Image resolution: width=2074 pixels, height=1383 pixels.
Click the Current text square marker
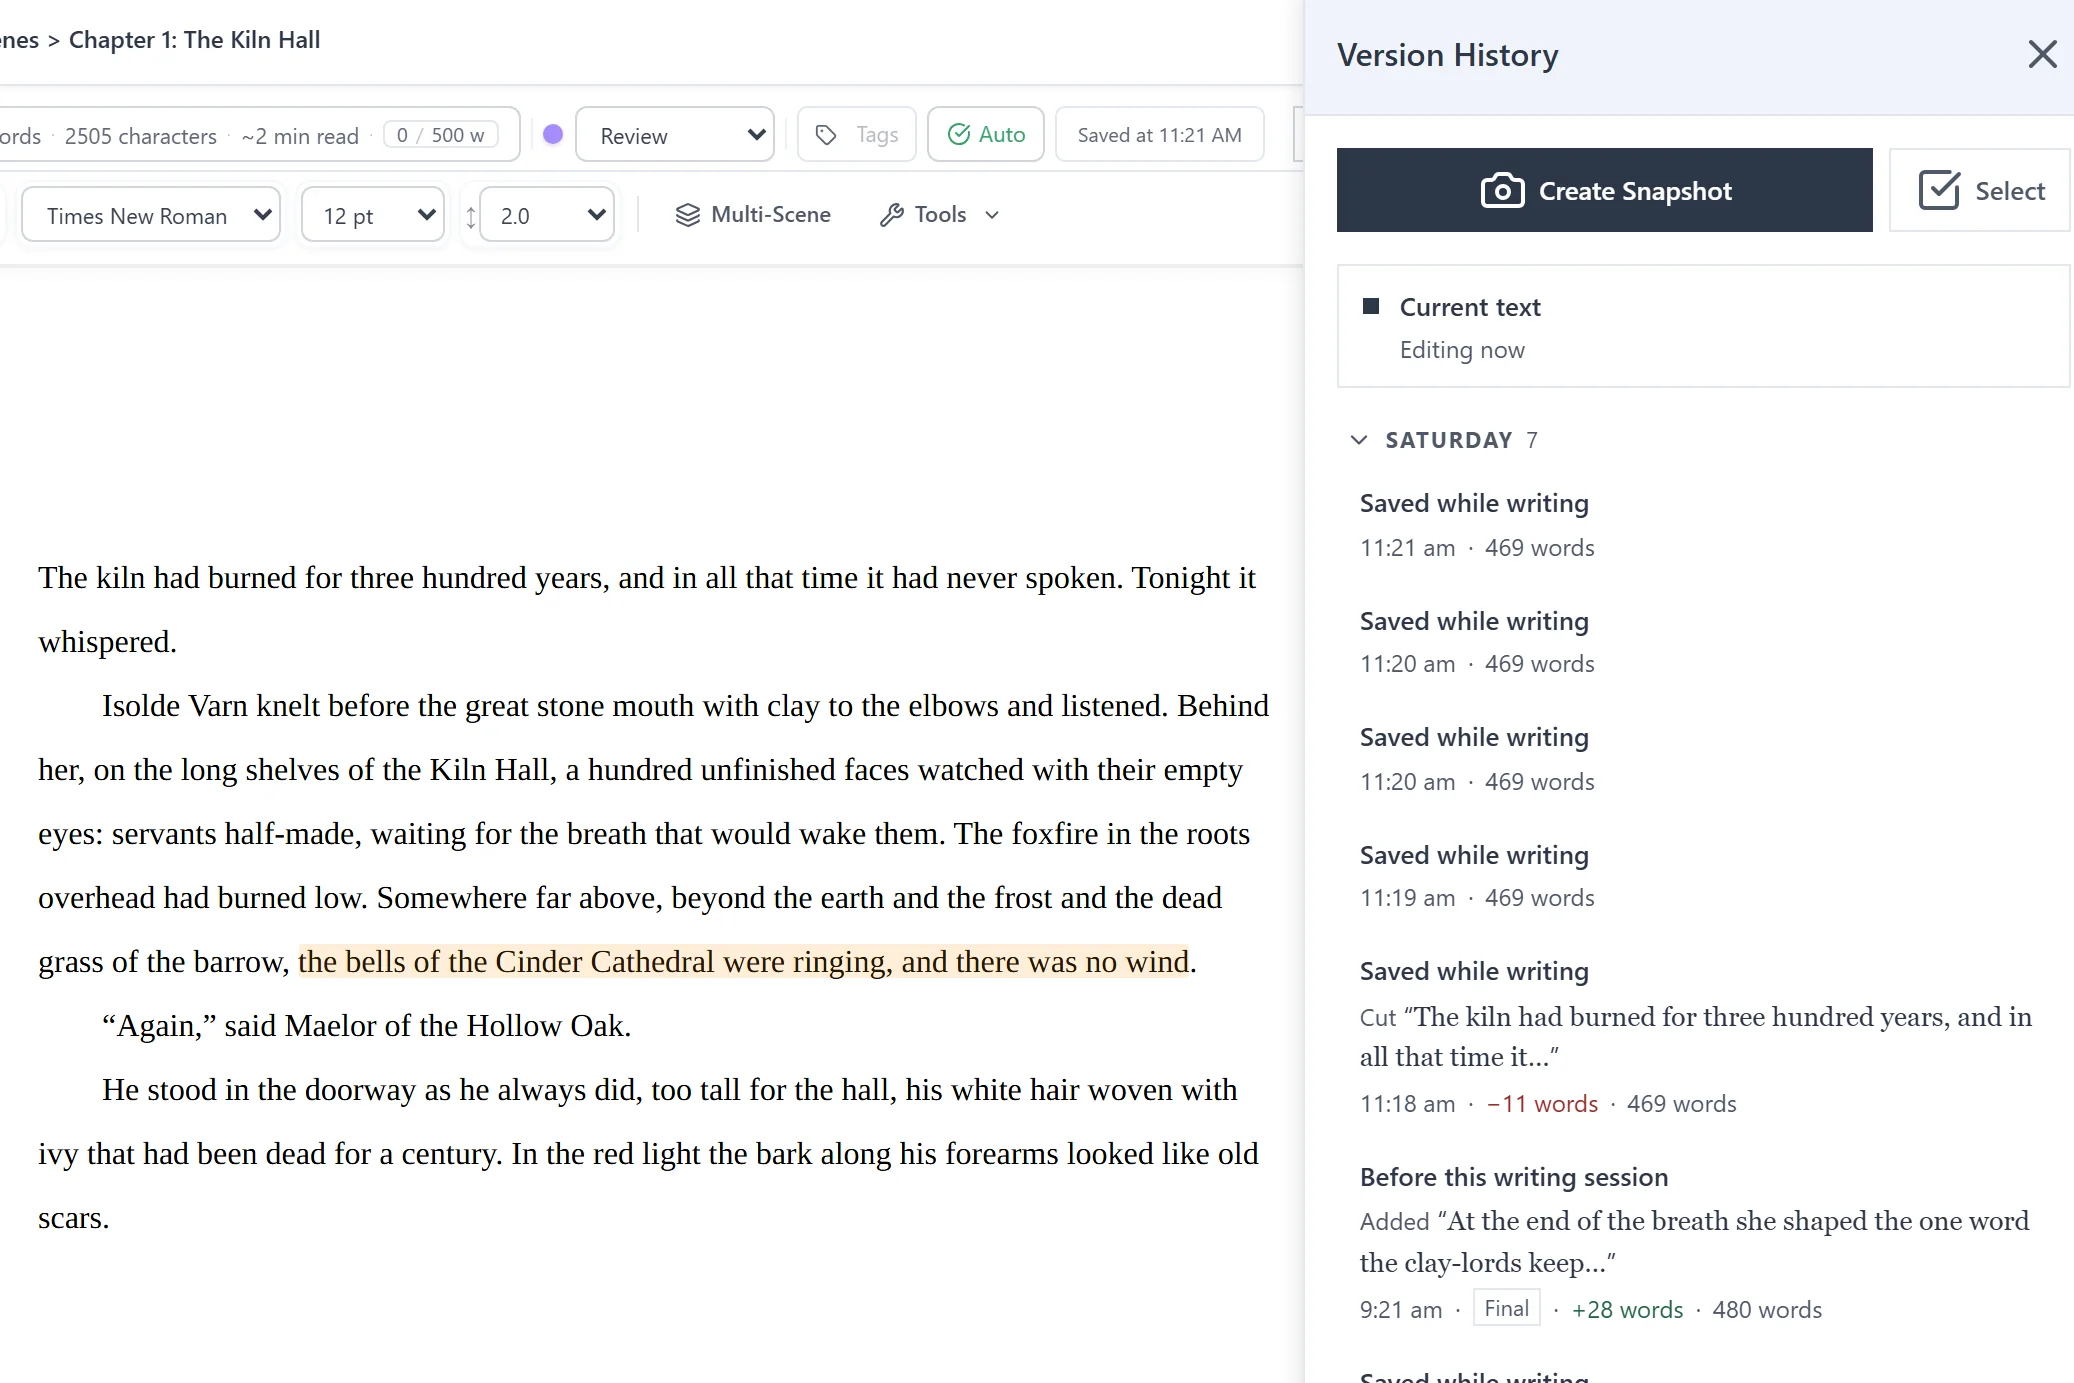[1371, 306]
